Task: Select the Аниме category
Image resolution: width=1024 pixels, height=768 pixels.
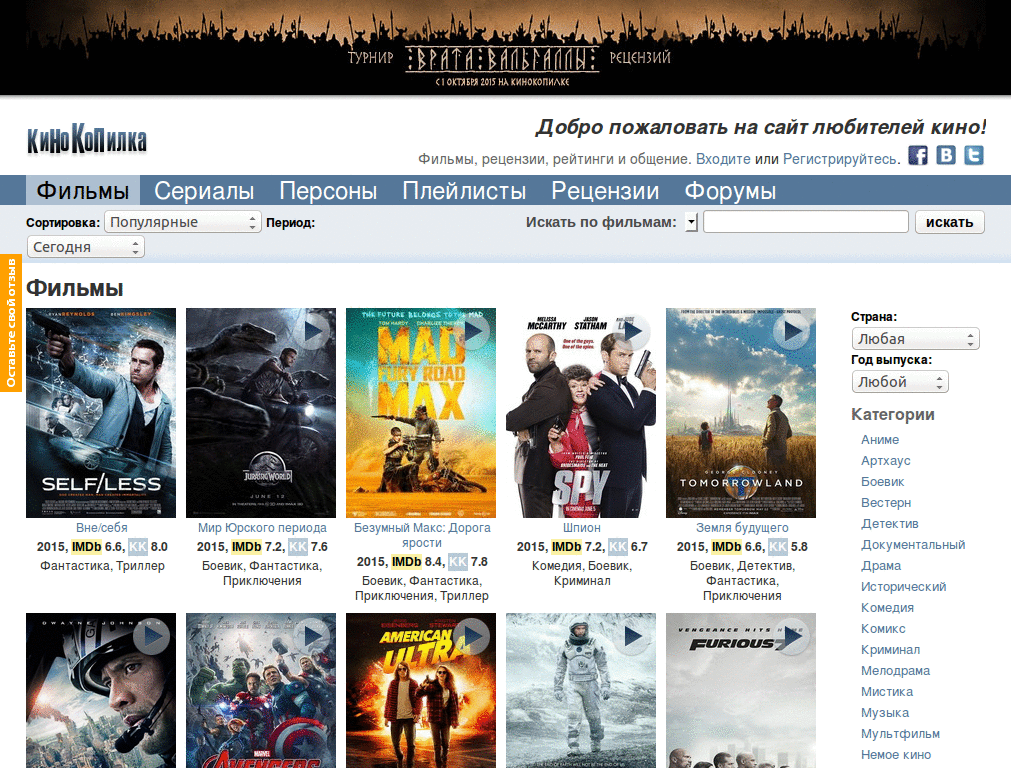Action: point(880,440)
